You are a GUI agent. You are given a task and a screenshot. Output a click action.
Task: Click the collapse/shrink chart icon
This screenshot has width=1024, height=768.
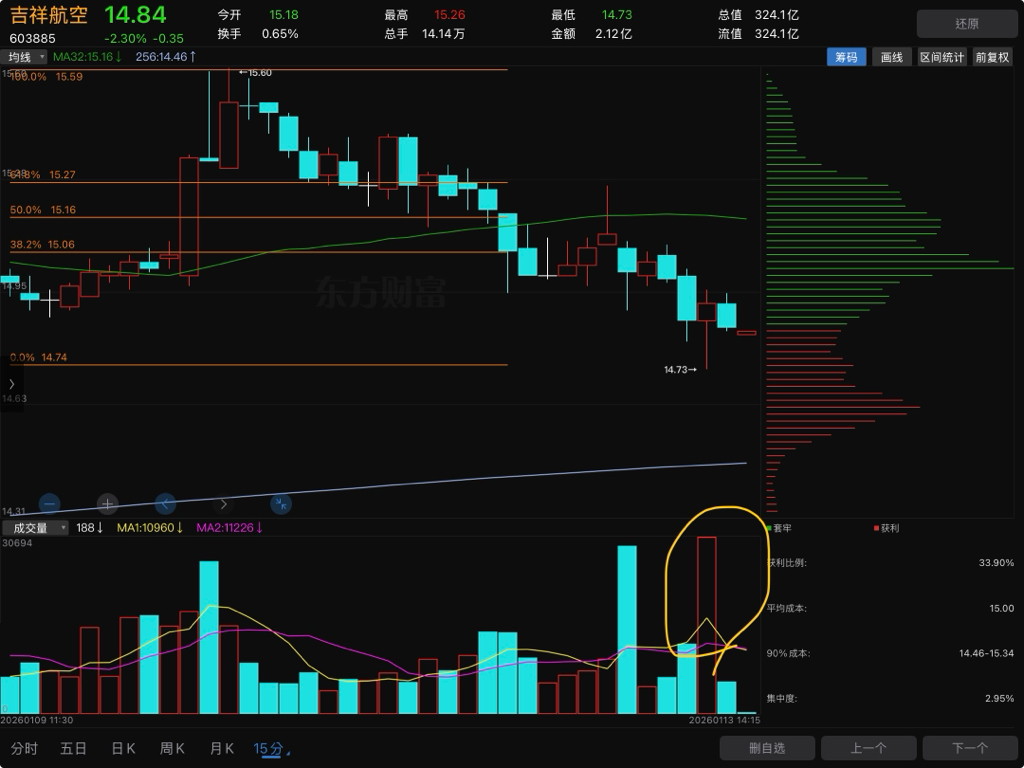[x=281, y=504]
